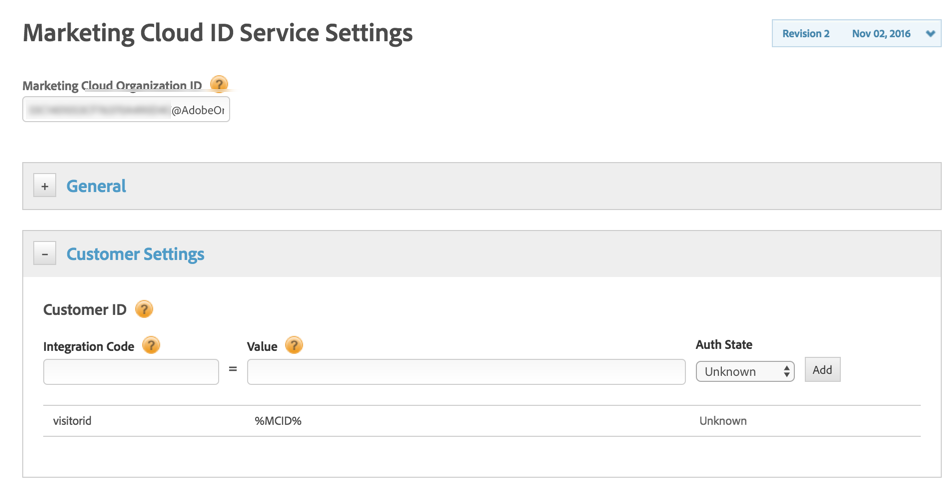The width and height of the screenshot is (947, 484).
Task: Click the Unknown auth state of visitorid
Action: pos(722,421)
